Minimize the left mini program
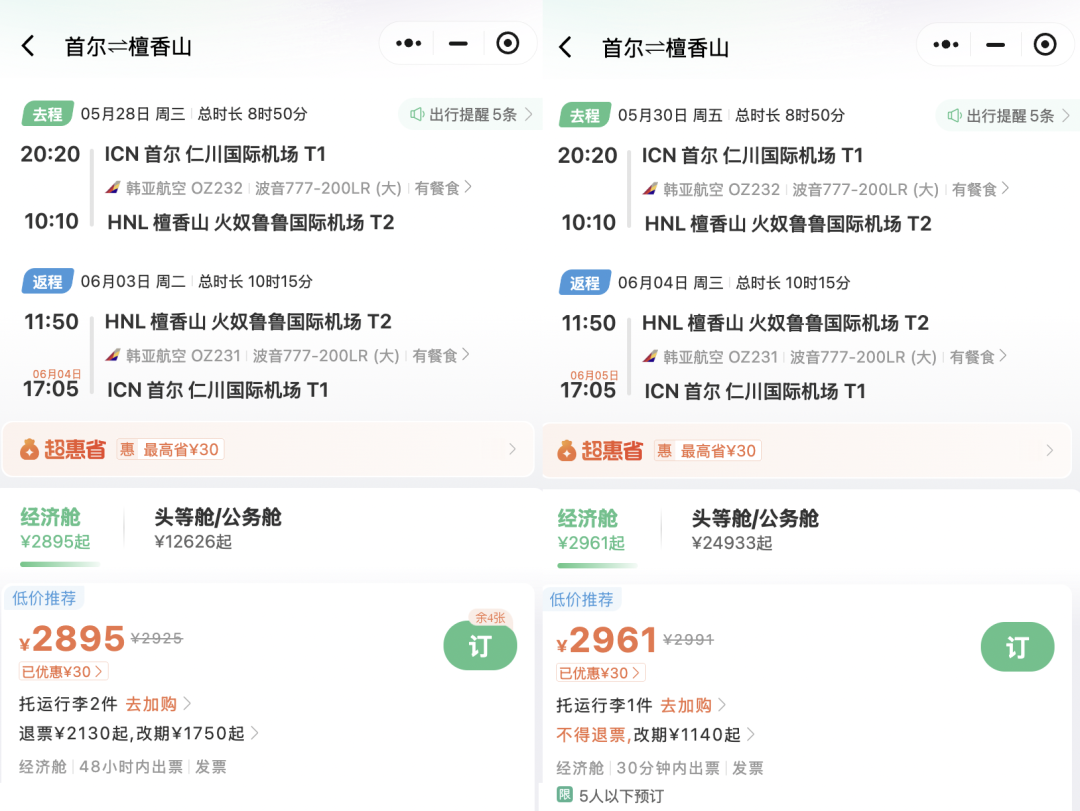 coord(458,43)
